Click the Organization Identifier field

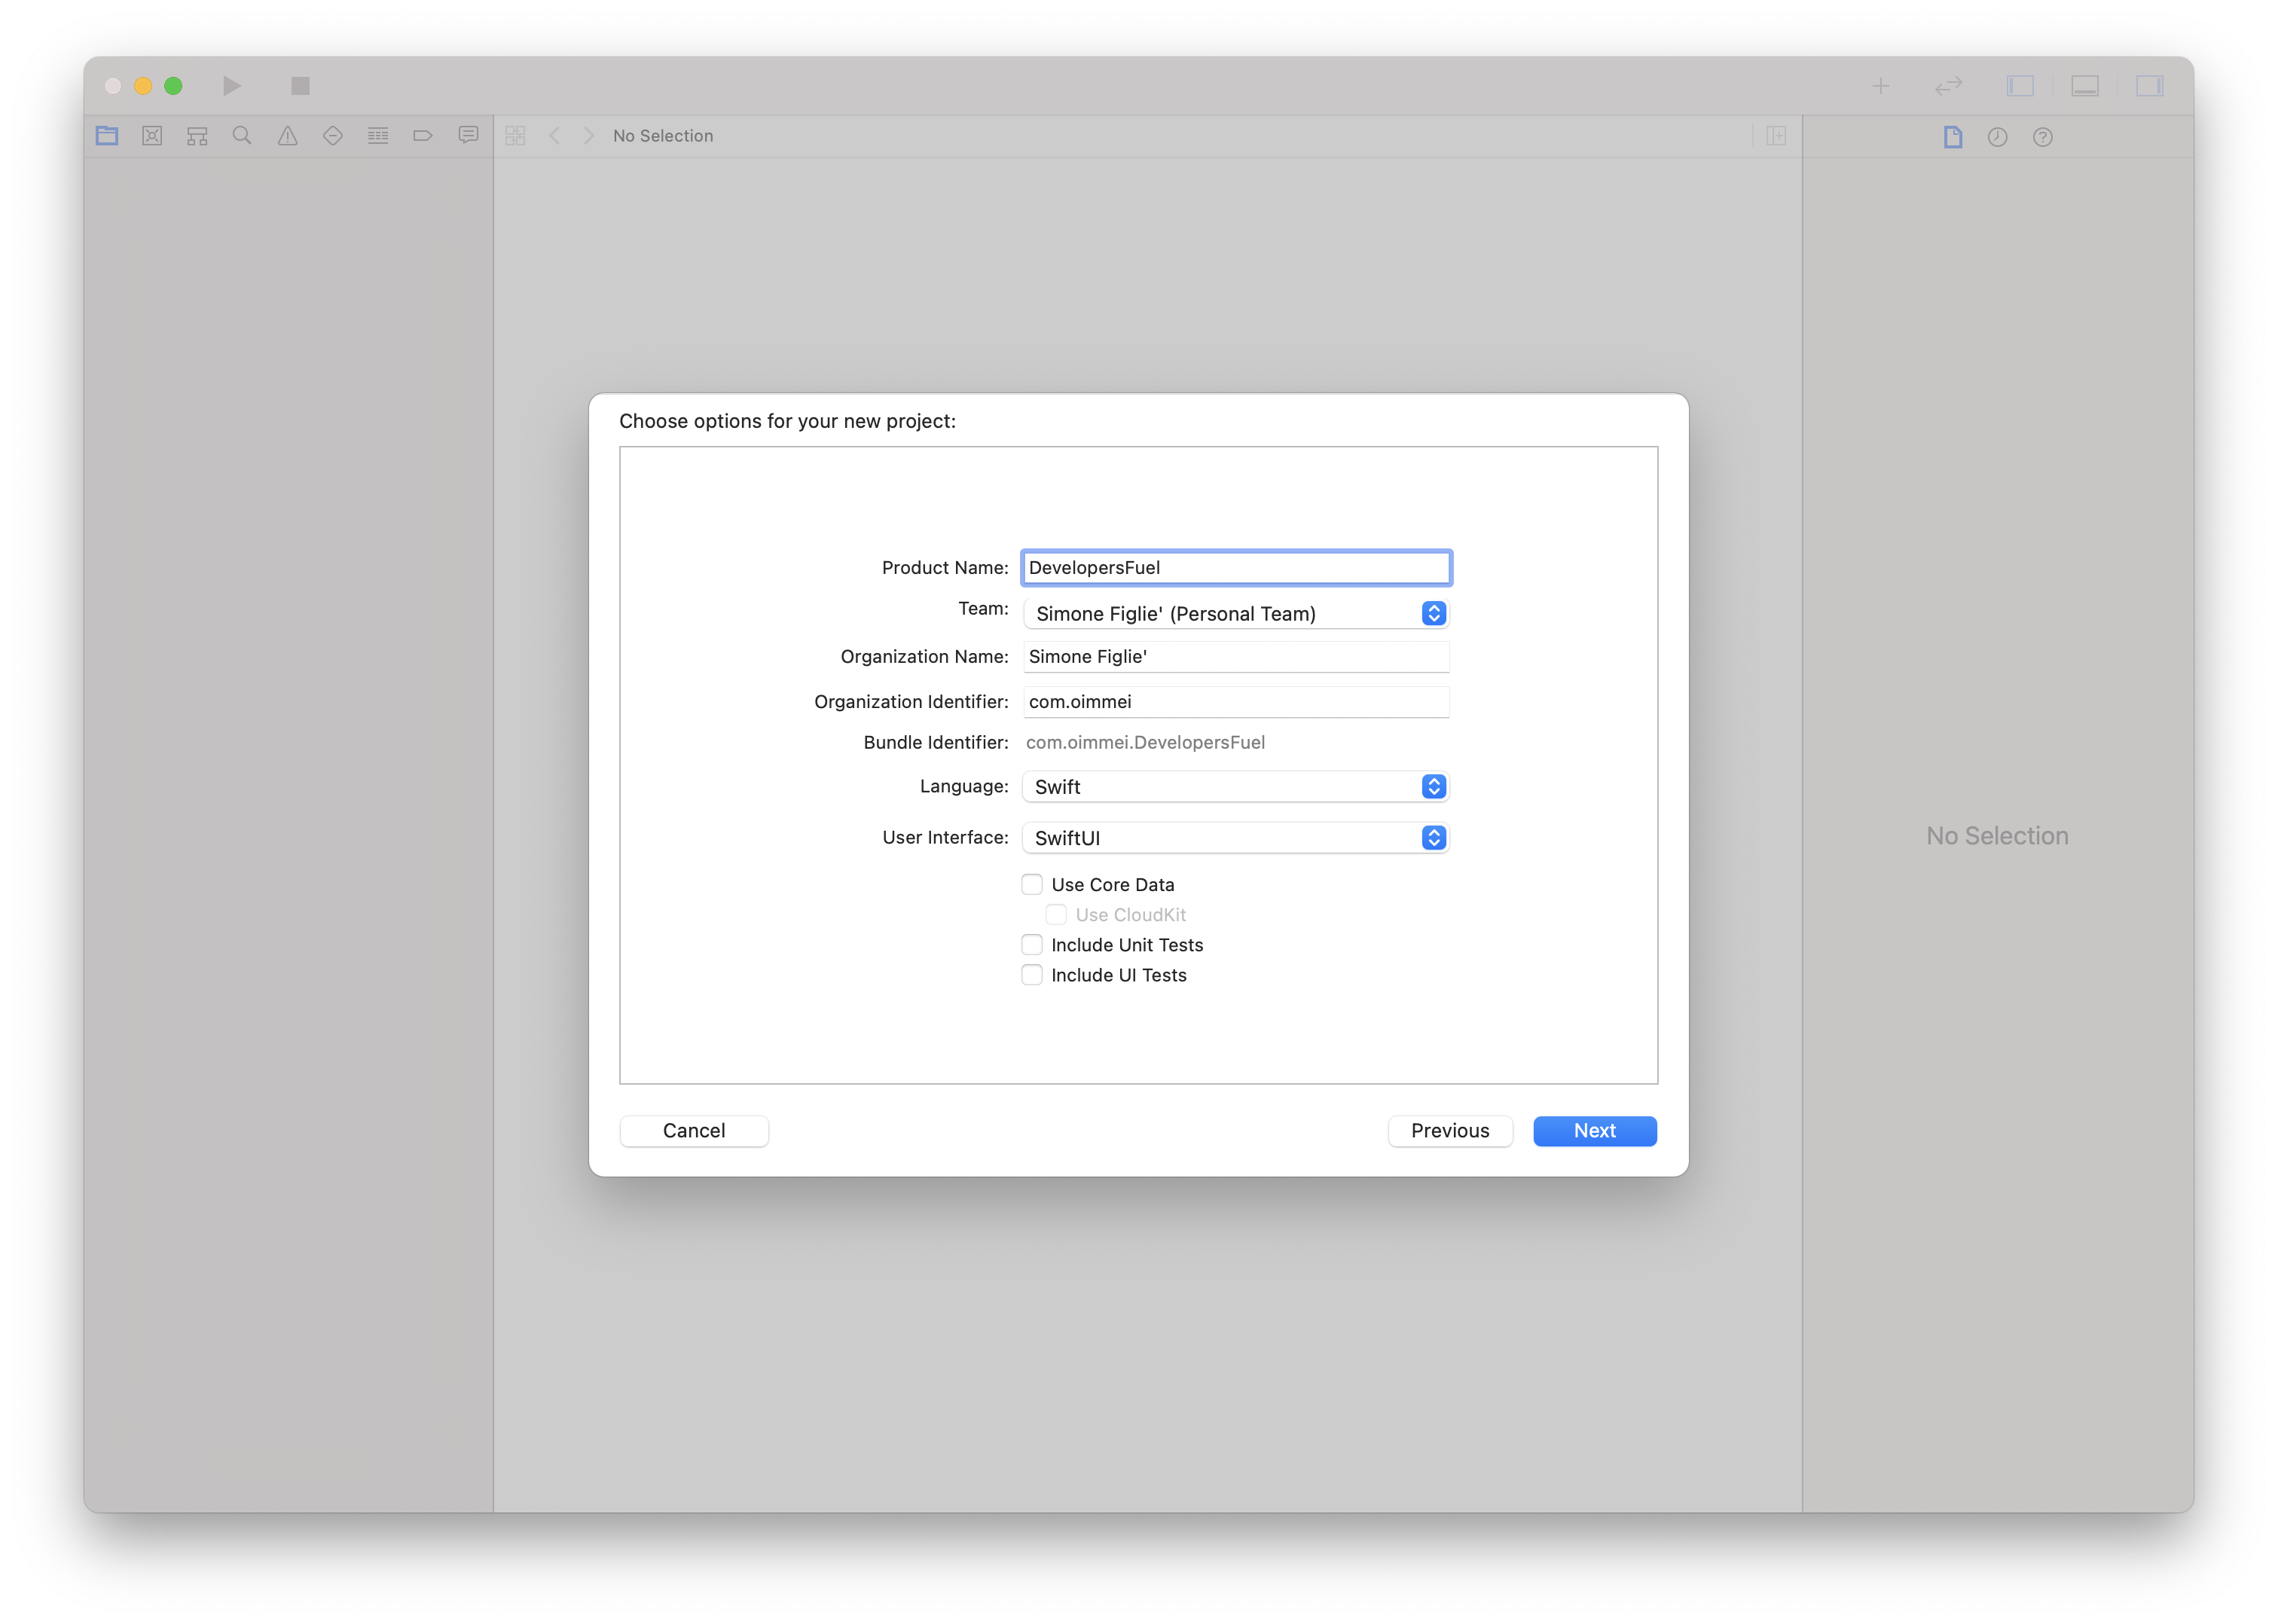click(x=1236, y=702)
